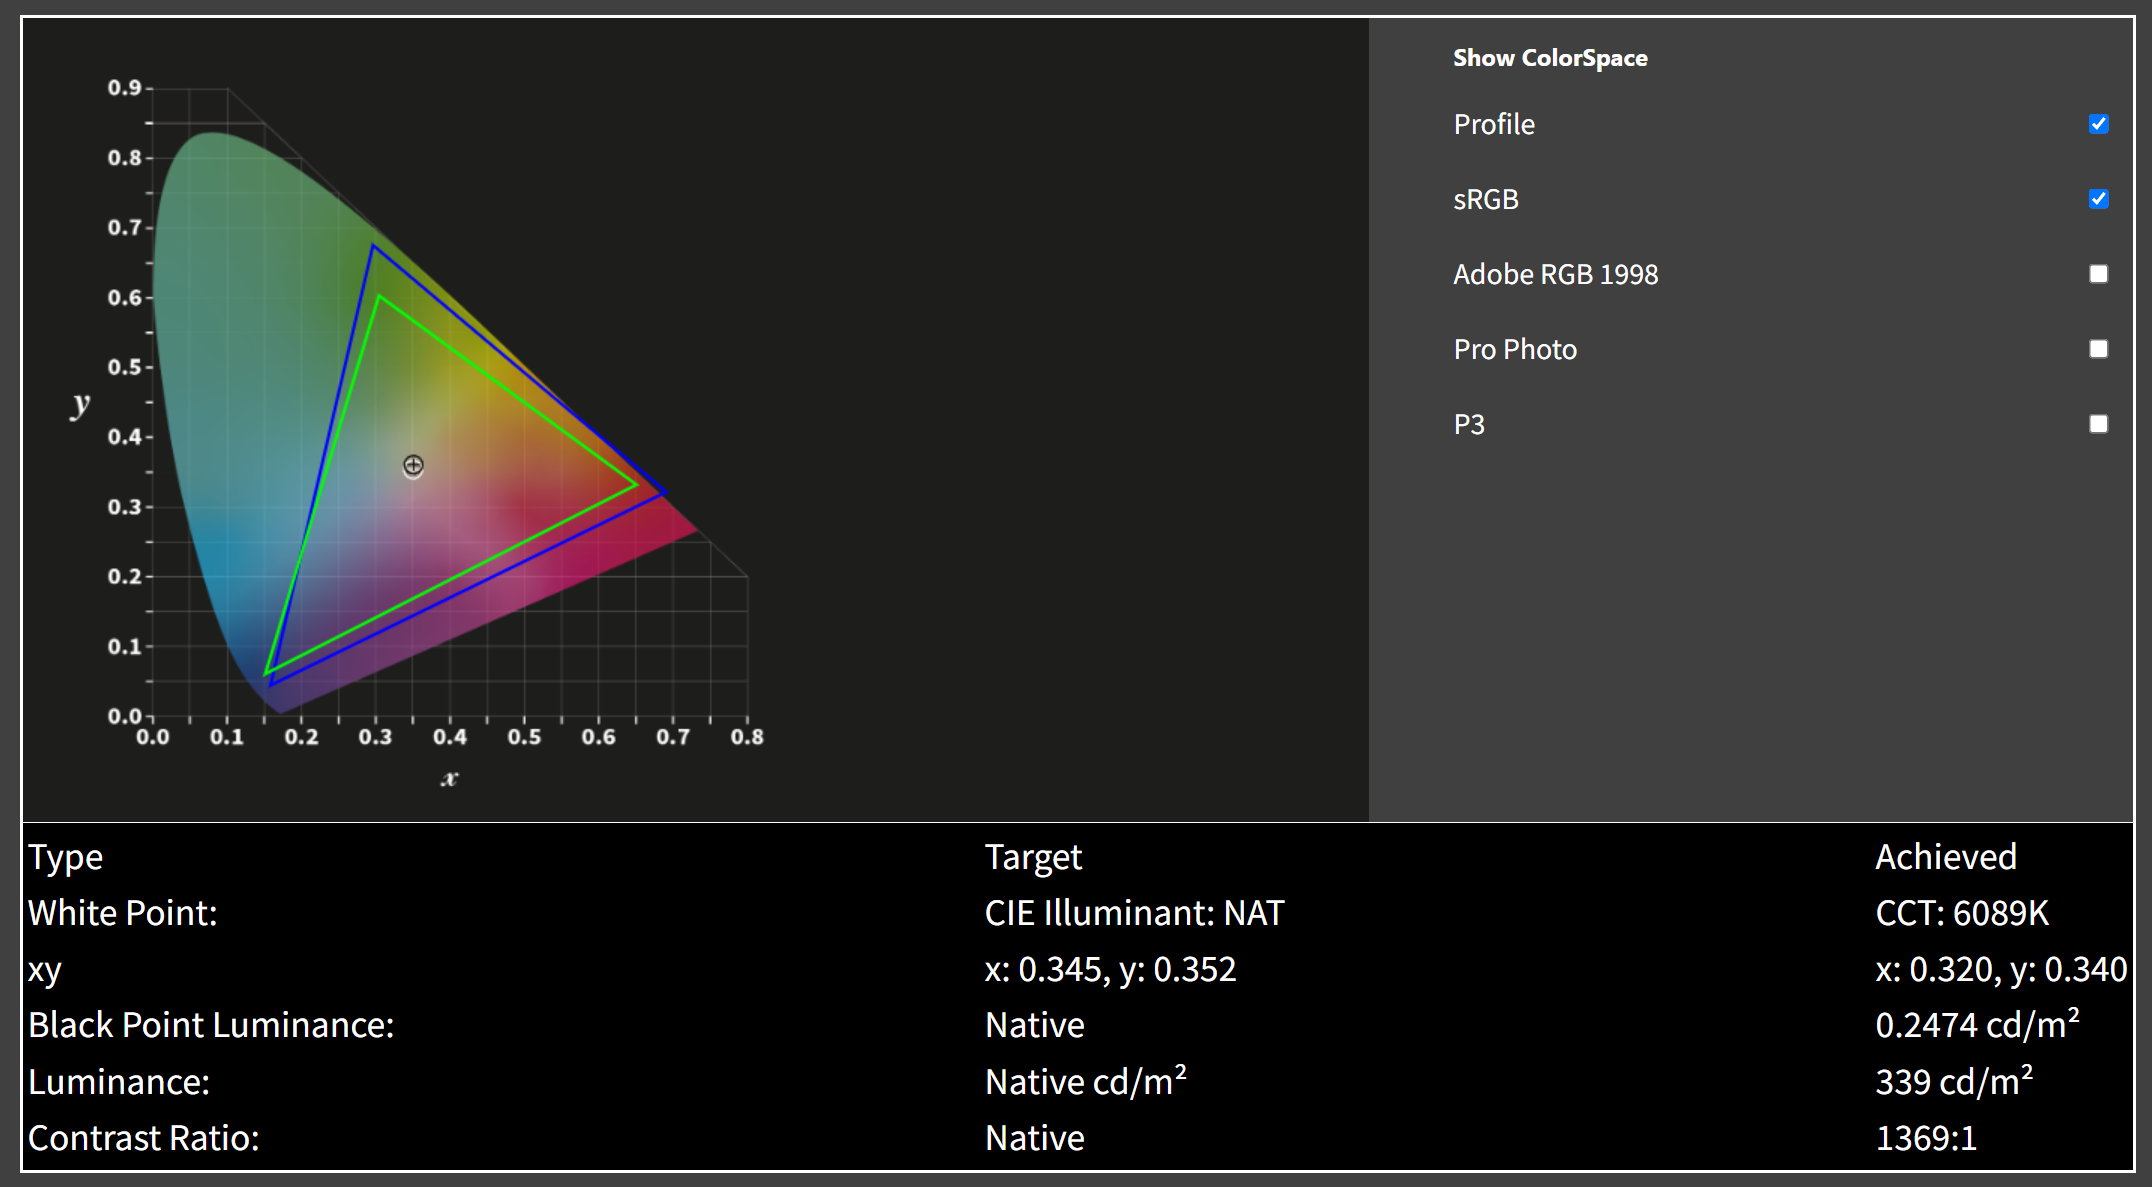Viewport: 2152px width, 1187px height.
Task: Click the achieved contrast ratio 1369:1
Action: coord(1925,1138)
